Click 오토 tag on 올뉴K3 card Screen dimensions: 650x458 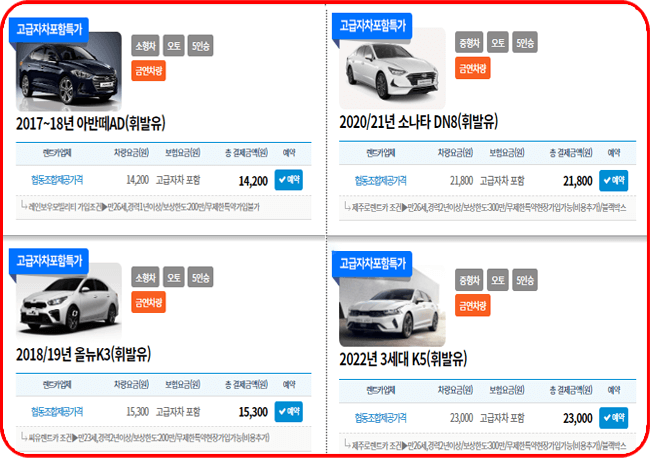pyautogui.click(x=174, y=277)
